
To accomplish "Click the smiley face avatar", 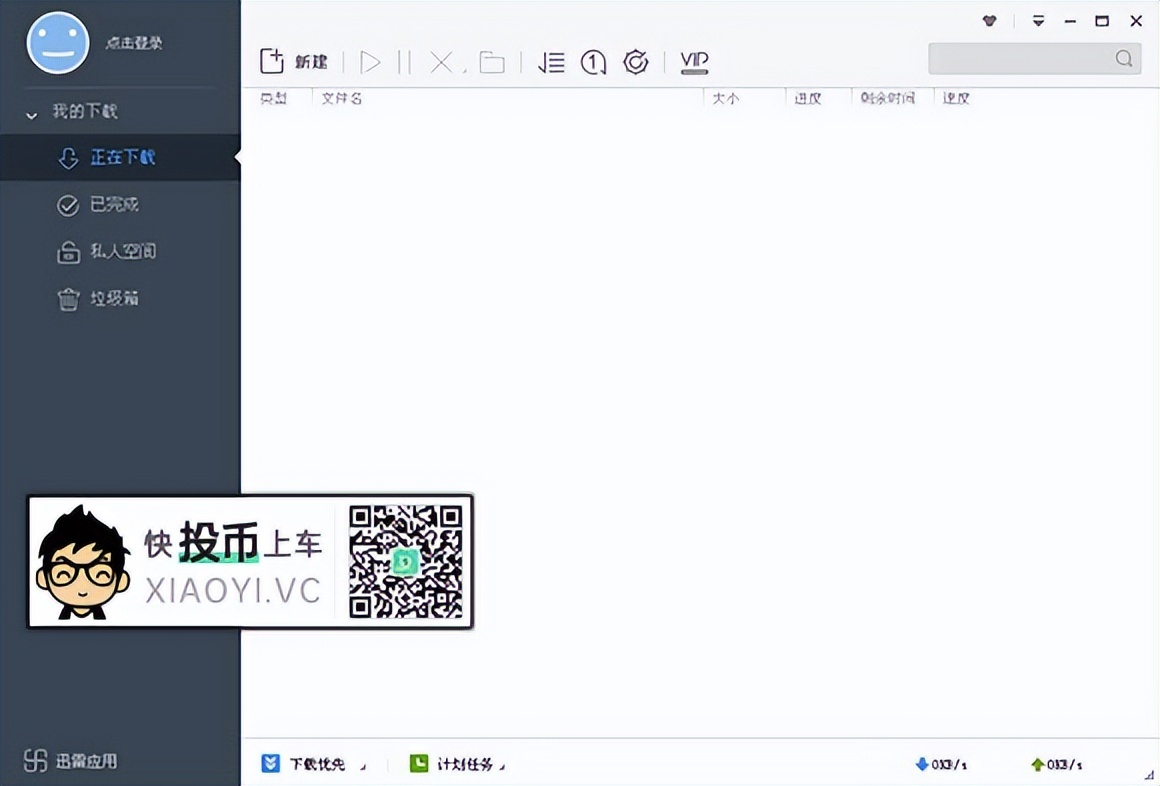I will pos(58,42).
